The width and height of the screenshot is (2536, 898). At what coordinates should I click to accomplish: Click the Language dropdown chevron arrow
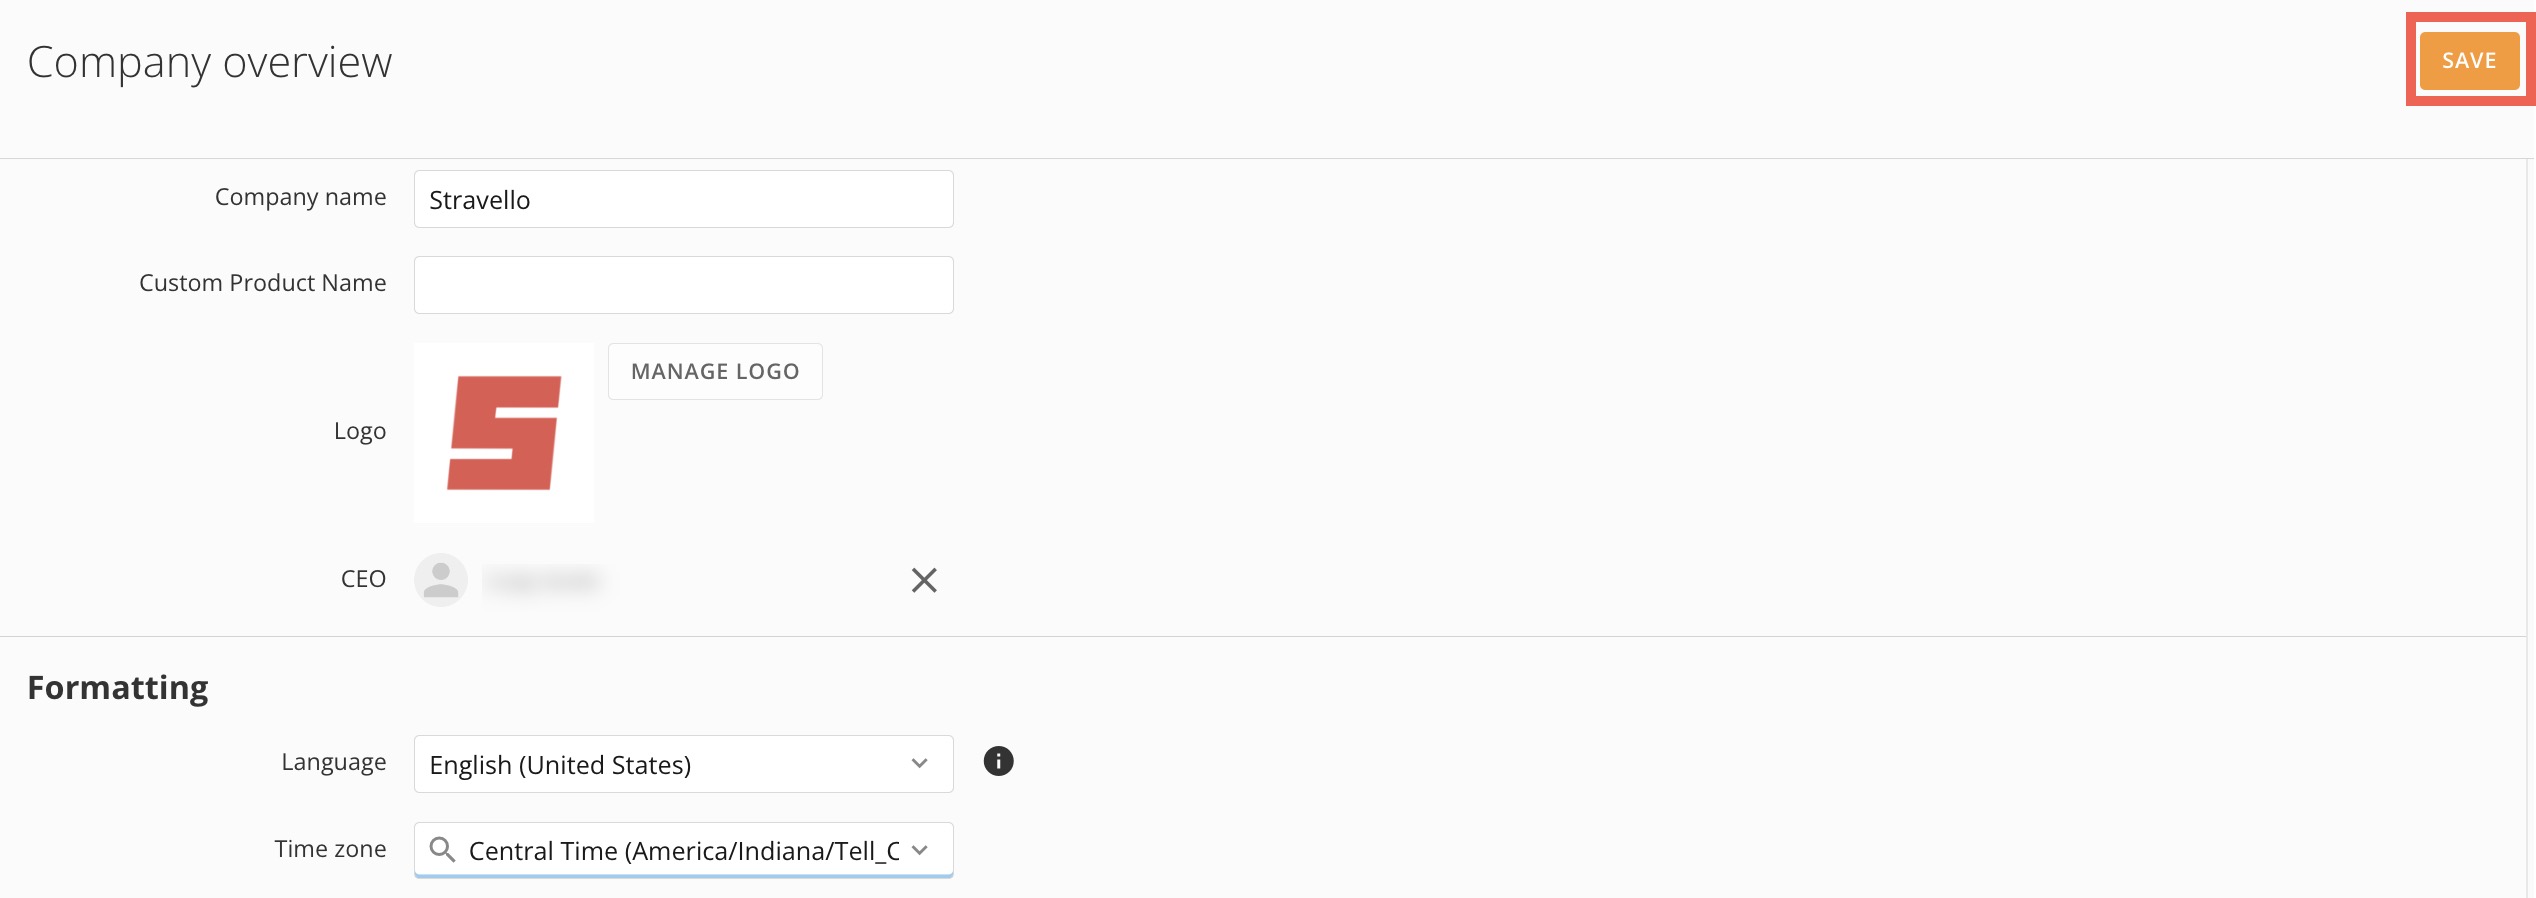(x=918, y=764)
